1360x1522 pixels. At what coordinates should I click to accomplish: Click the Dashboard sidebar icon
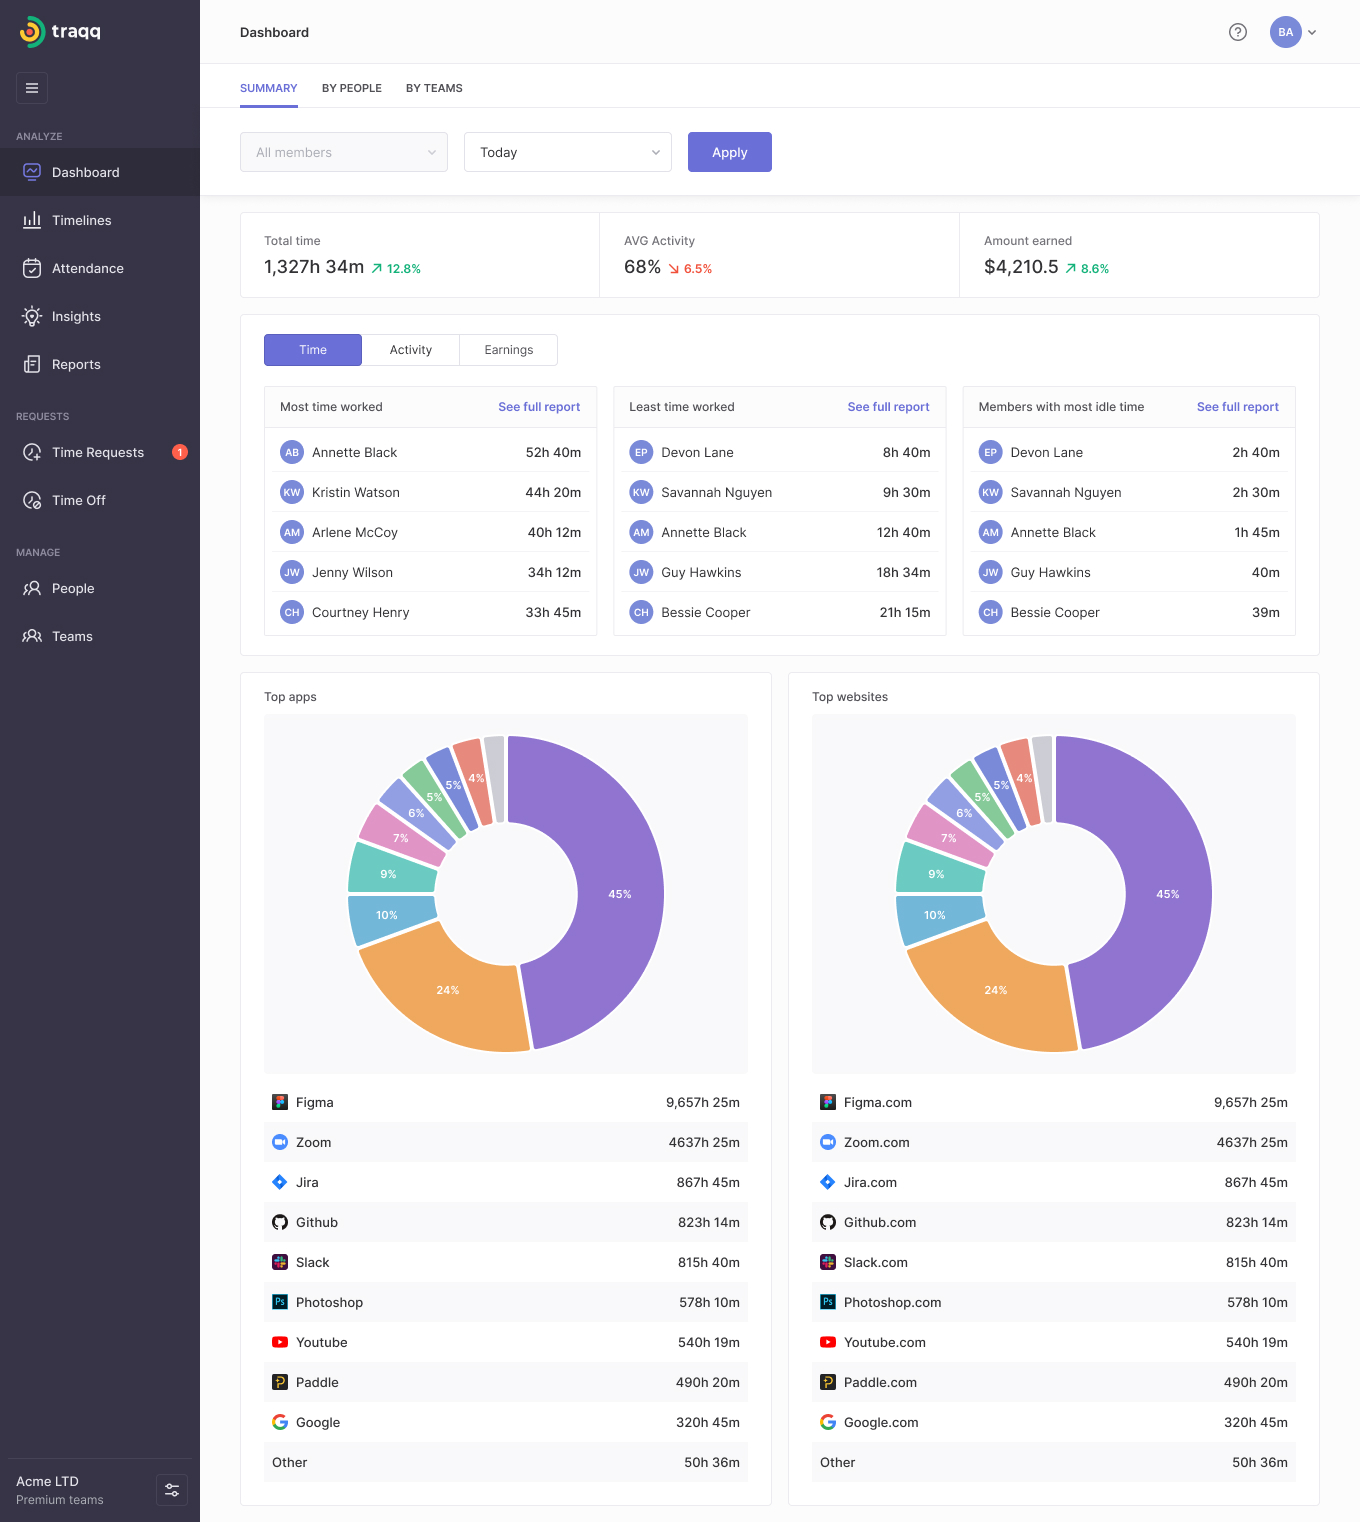32,172
